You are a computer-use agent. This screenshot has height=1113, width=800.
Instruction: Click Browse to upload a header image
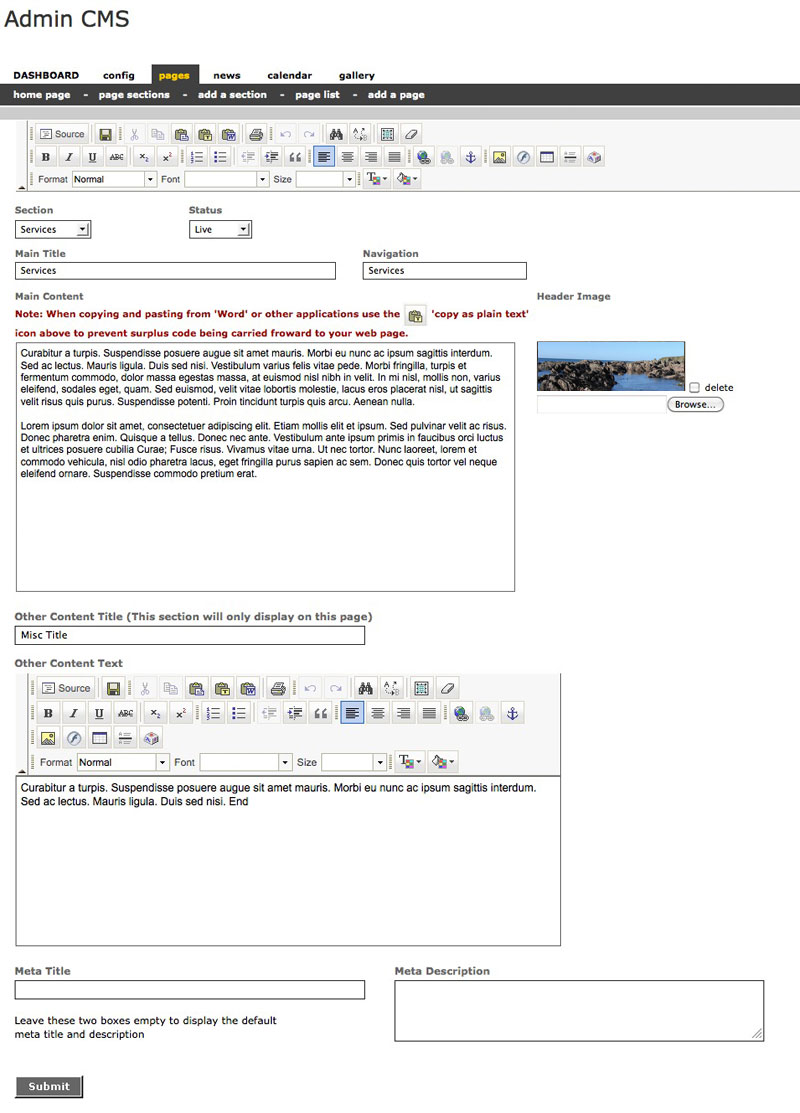tap(696, 404)
